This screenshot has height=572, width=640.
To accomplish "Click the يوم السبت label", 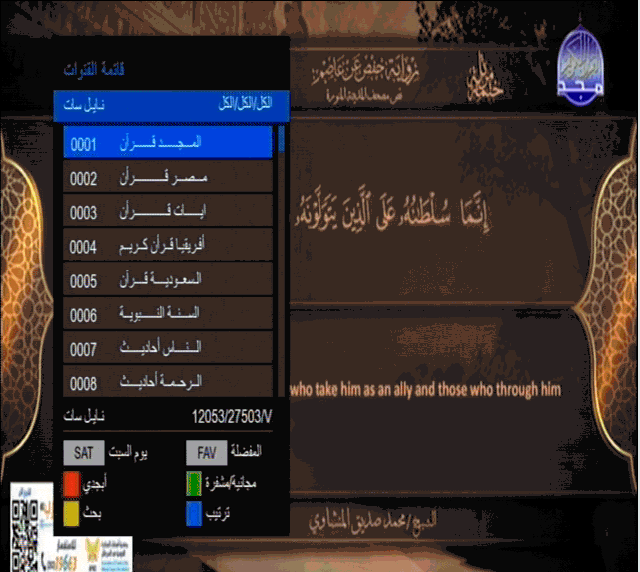I will tap(128, 452).
